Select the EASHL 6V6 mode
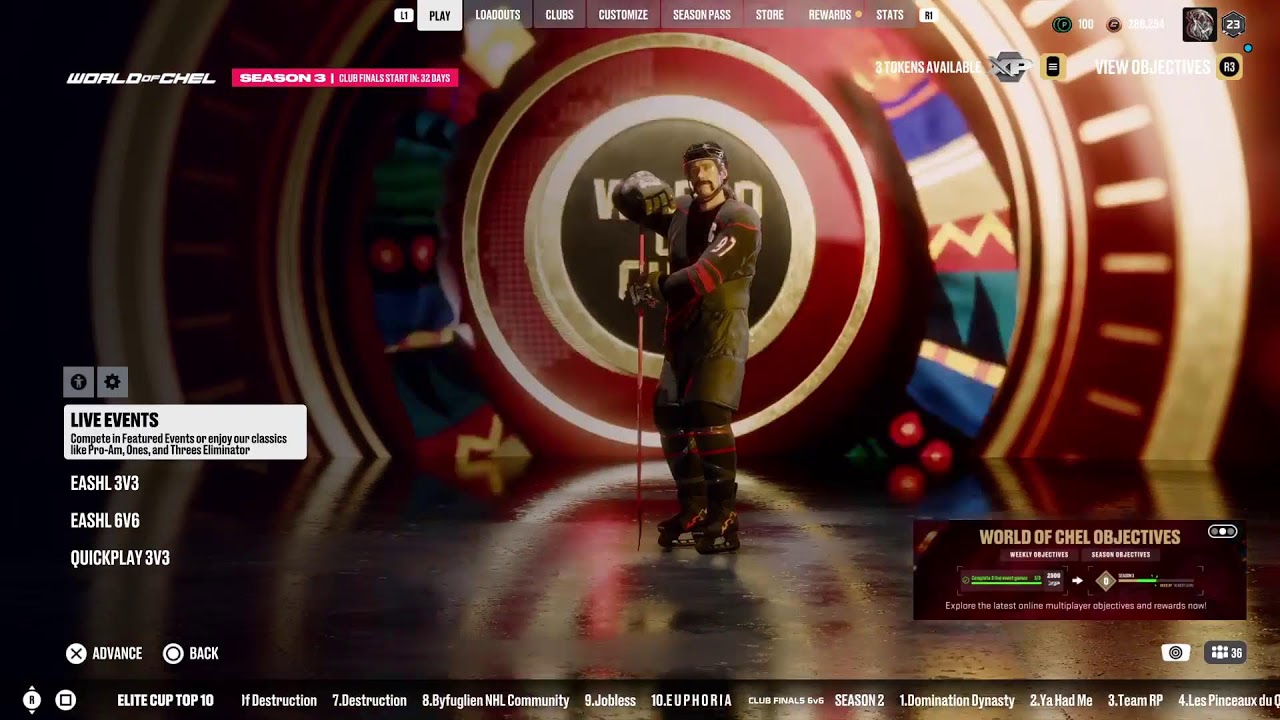 tap(105, 521)
